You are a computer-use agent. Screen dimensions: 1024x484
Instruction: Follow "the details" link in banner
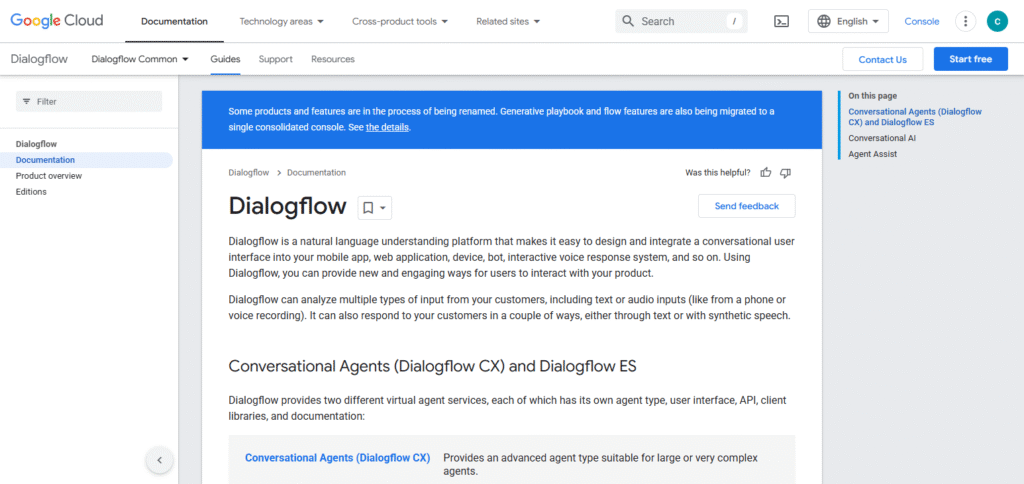click(387, 127)
